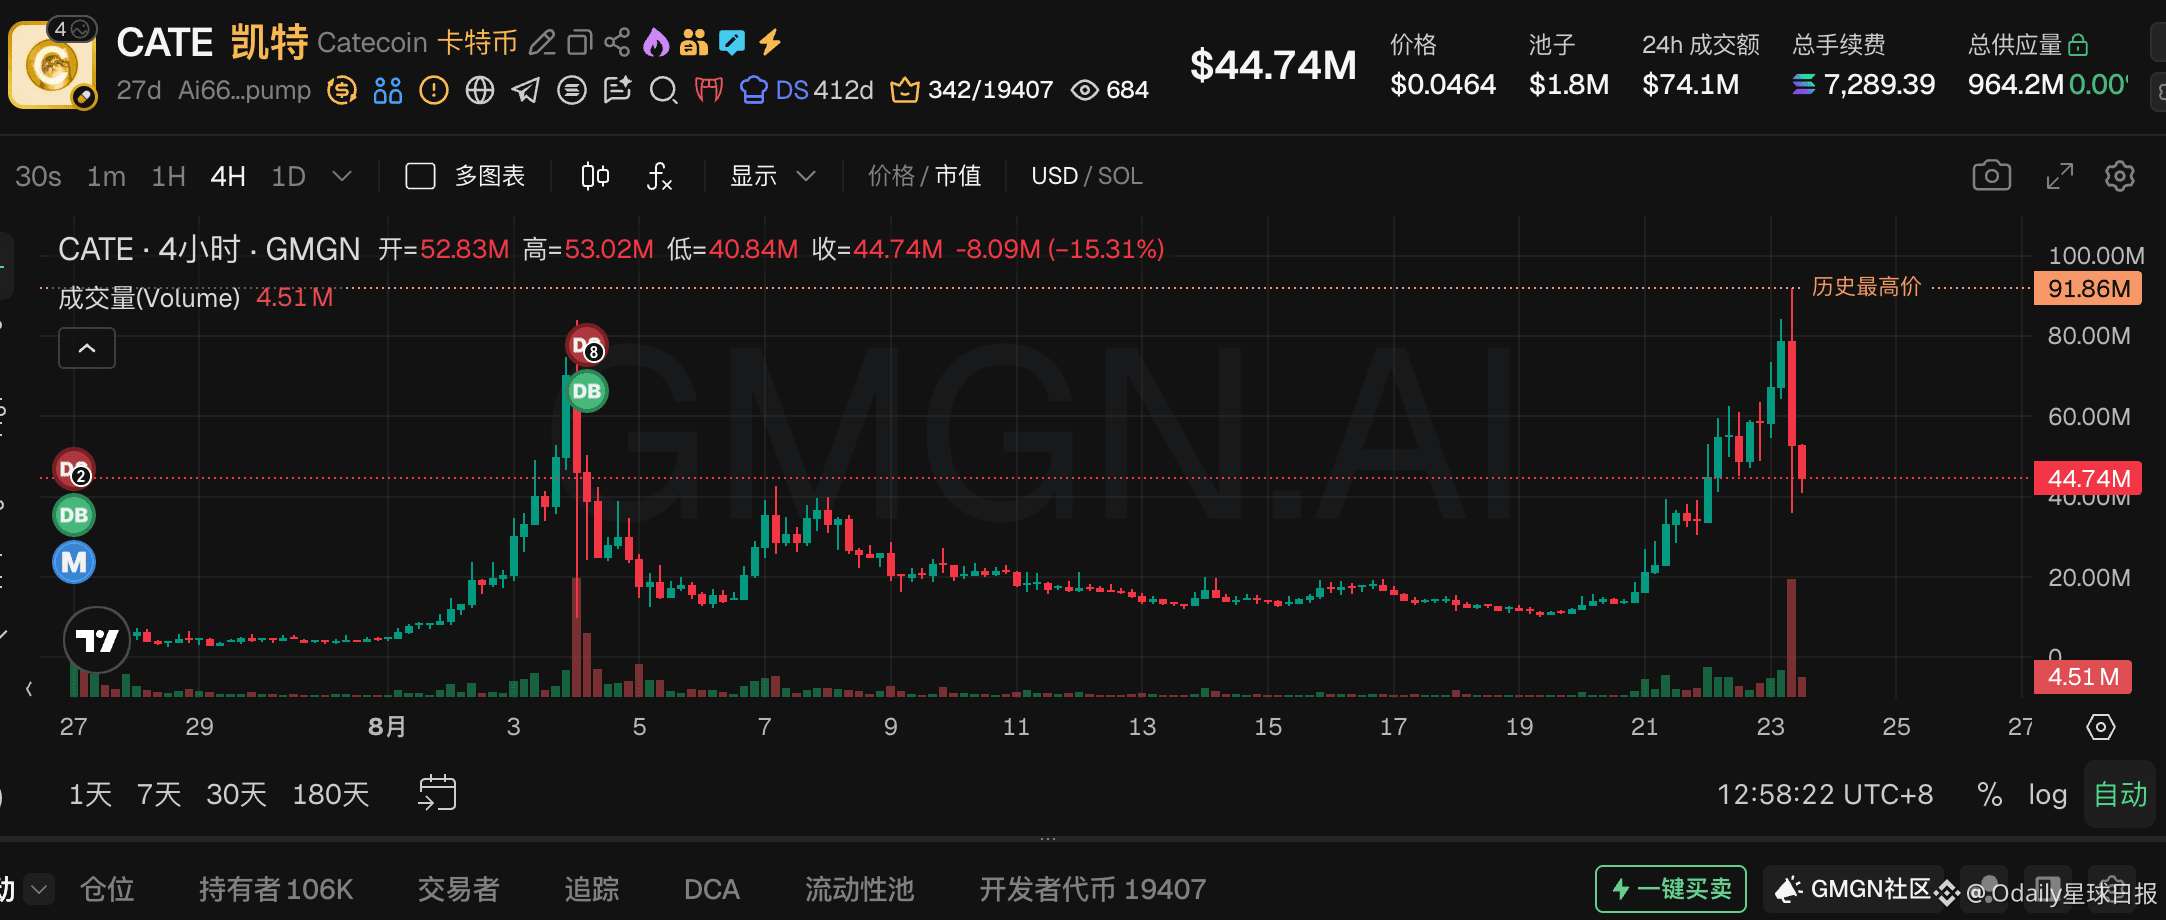Viewport: 2166px width, 920px height.
Task: Click the blue note bubble icon
Action: (732, 42)
